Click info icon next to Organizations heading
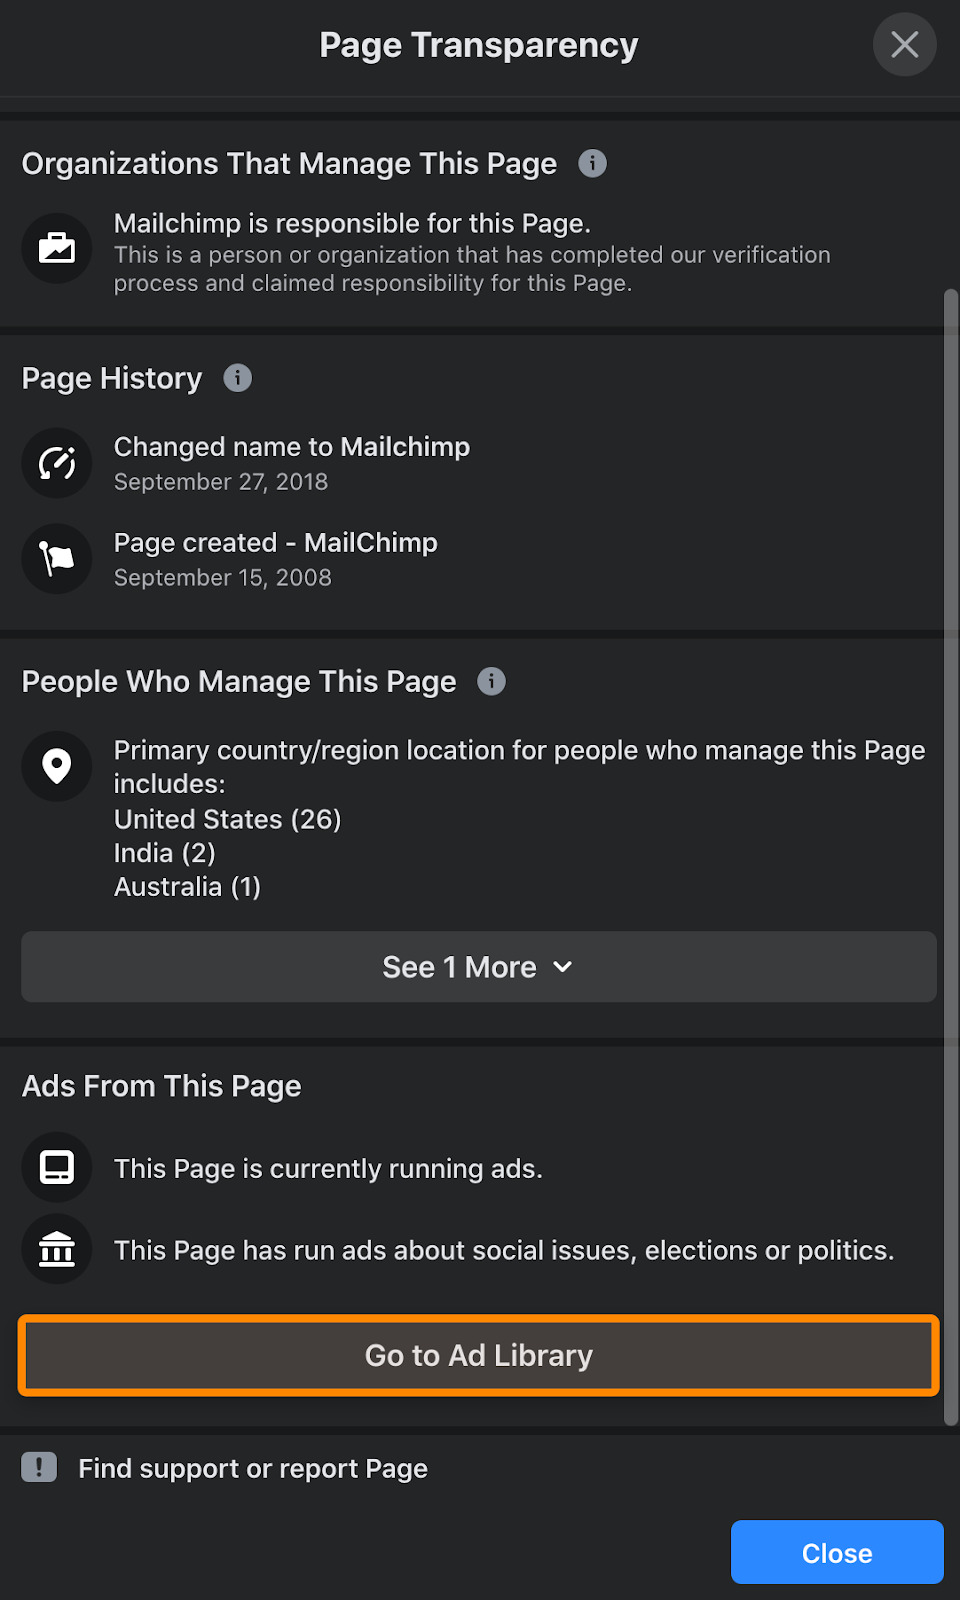The height and width of the screenshot is (1600, 960). pos(592,163)
